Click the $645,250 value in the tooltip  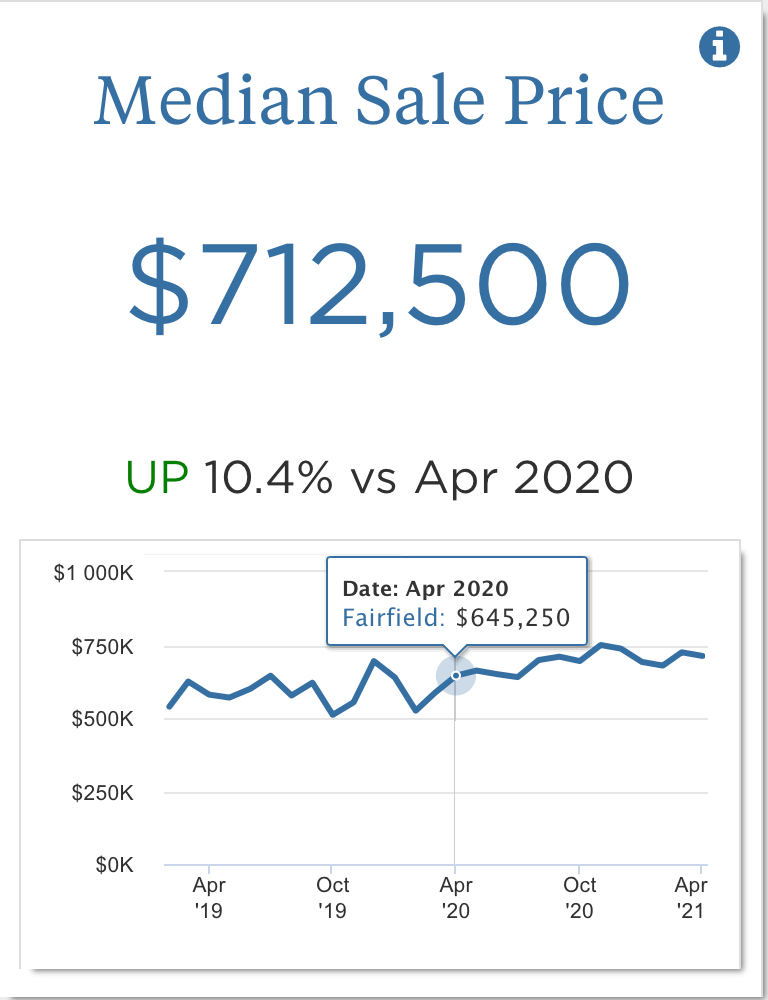(x=513, y=617)
